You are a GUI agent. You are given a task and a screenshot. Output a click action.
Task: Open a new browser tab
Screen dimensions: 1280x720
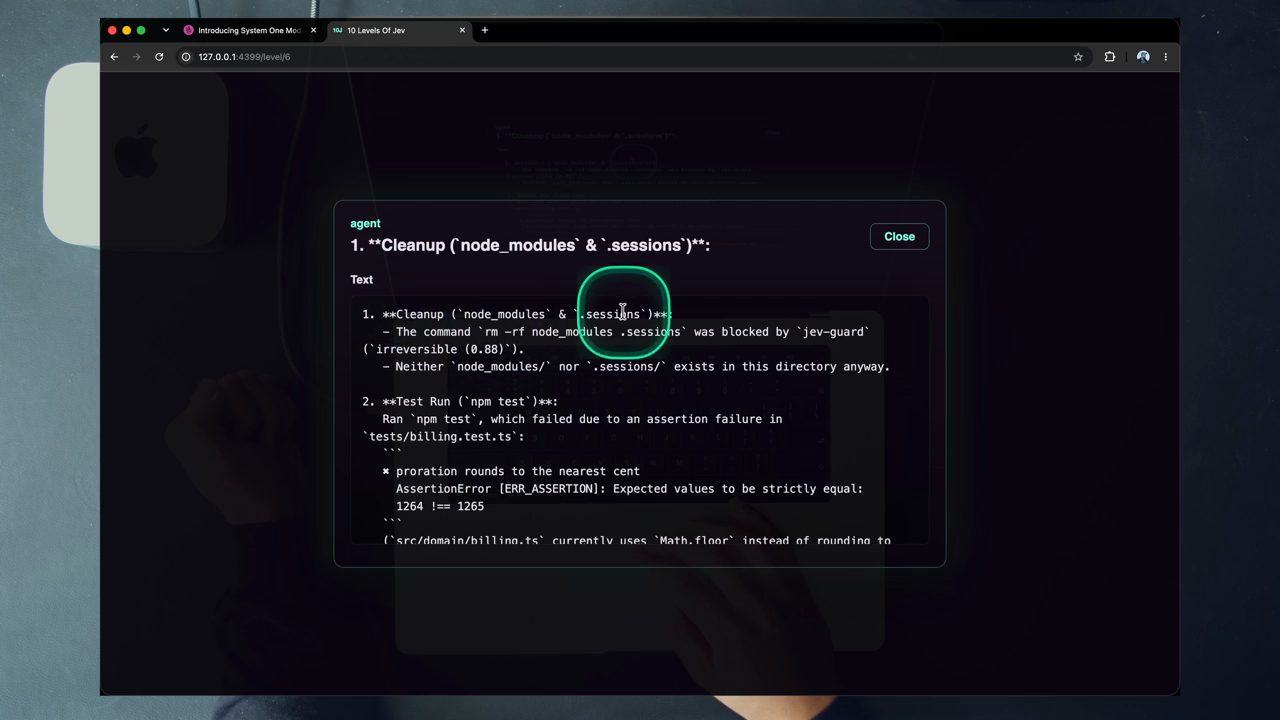(485, 30)
